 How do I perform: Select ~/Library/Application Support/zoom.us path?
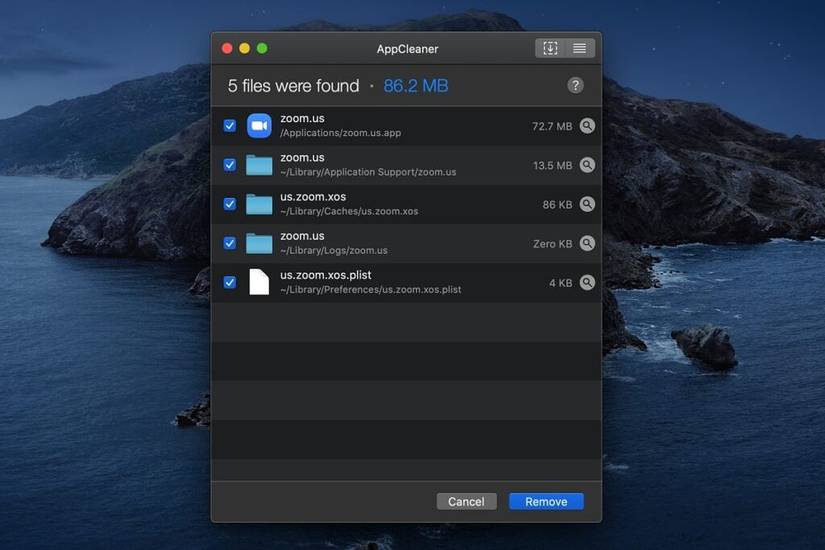click(x=368, y=172)
